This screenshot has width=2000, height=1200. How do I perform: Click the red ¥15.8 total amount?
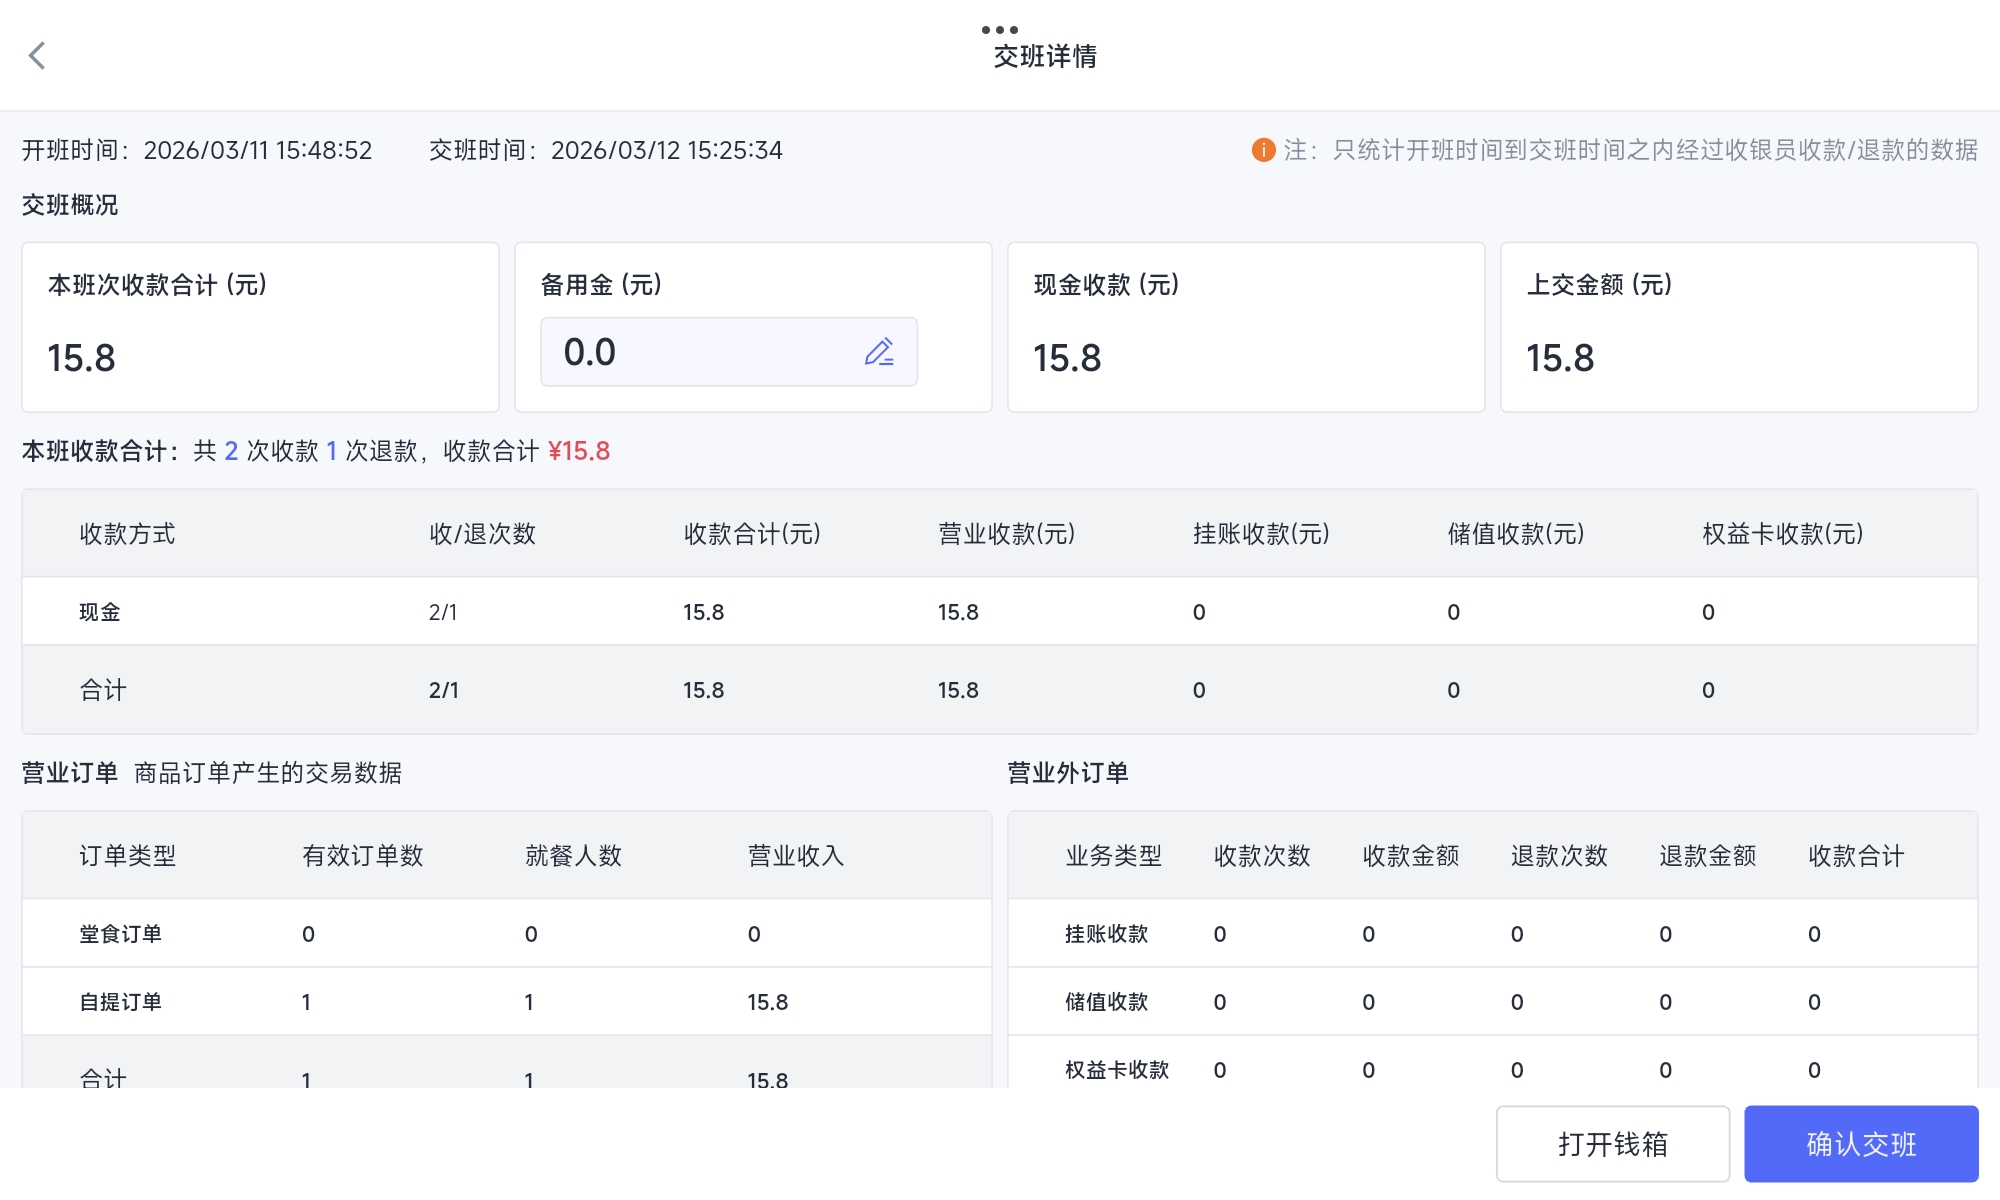click(x=579, y=451)
